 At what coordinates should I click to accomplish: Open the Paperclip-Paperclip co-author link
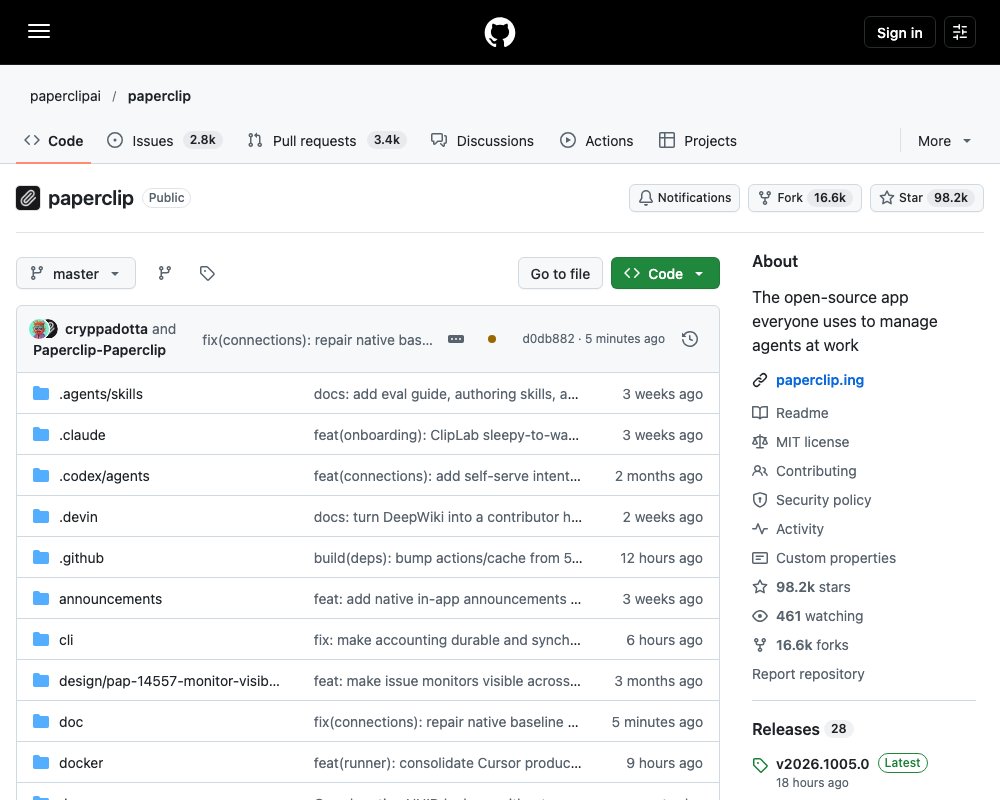99,350
